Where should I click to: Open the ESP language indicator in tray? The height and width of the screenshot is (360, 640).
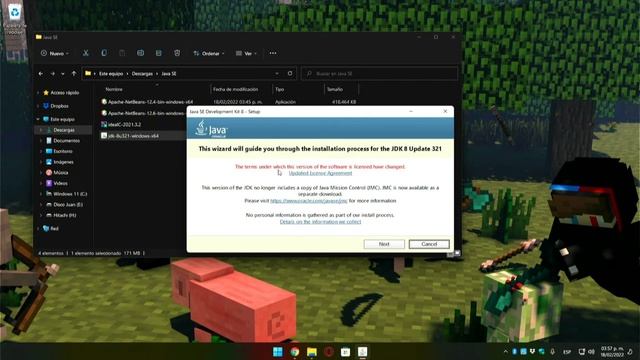[567, 352]
